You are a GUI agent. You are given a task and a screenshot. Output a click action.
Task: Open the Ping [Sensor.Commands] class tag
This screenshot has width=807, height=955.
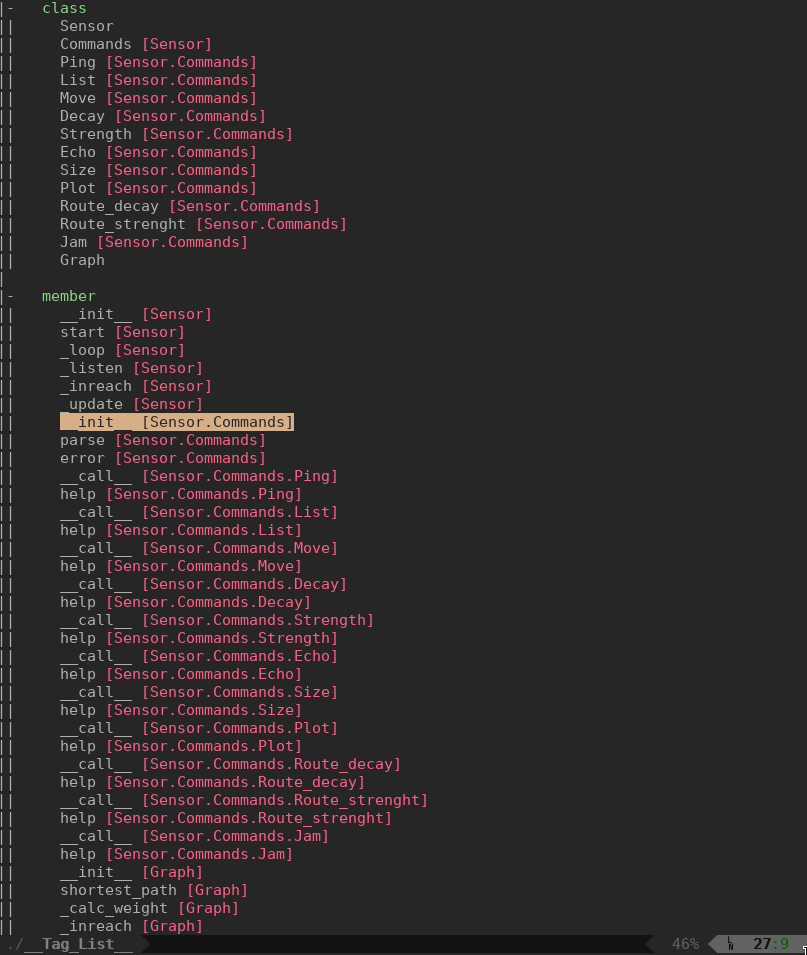point(157,62)
